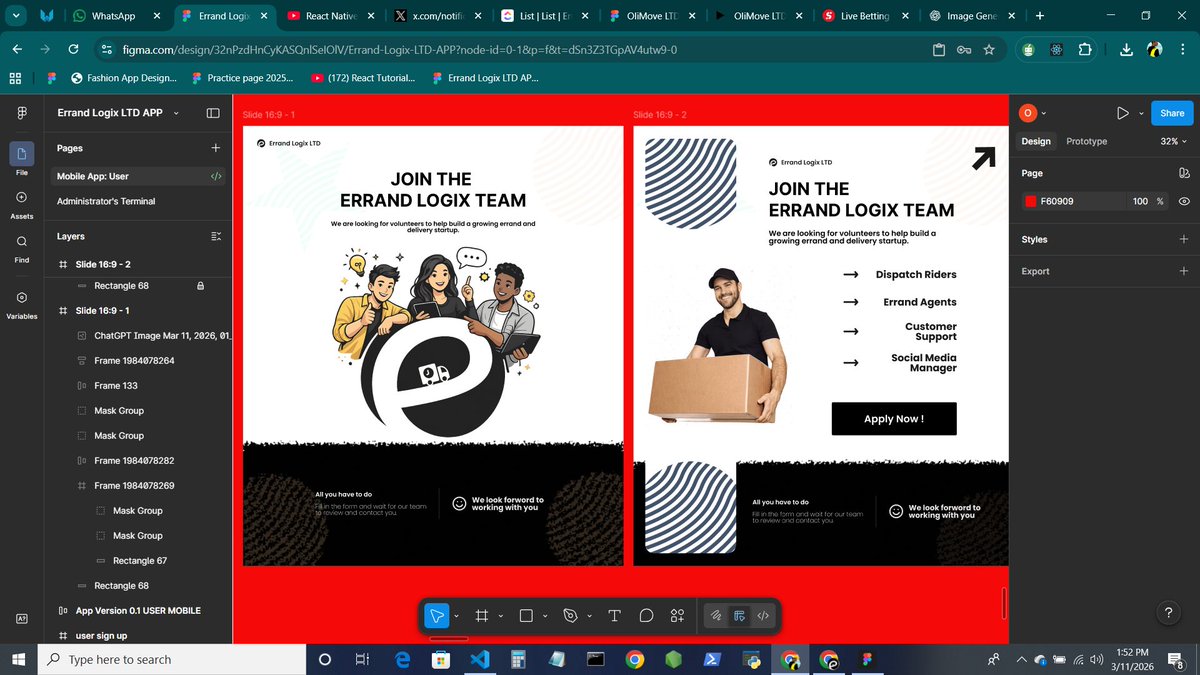
Task: Open the 32% zoom dropdown
Action: coord(1173,142)
